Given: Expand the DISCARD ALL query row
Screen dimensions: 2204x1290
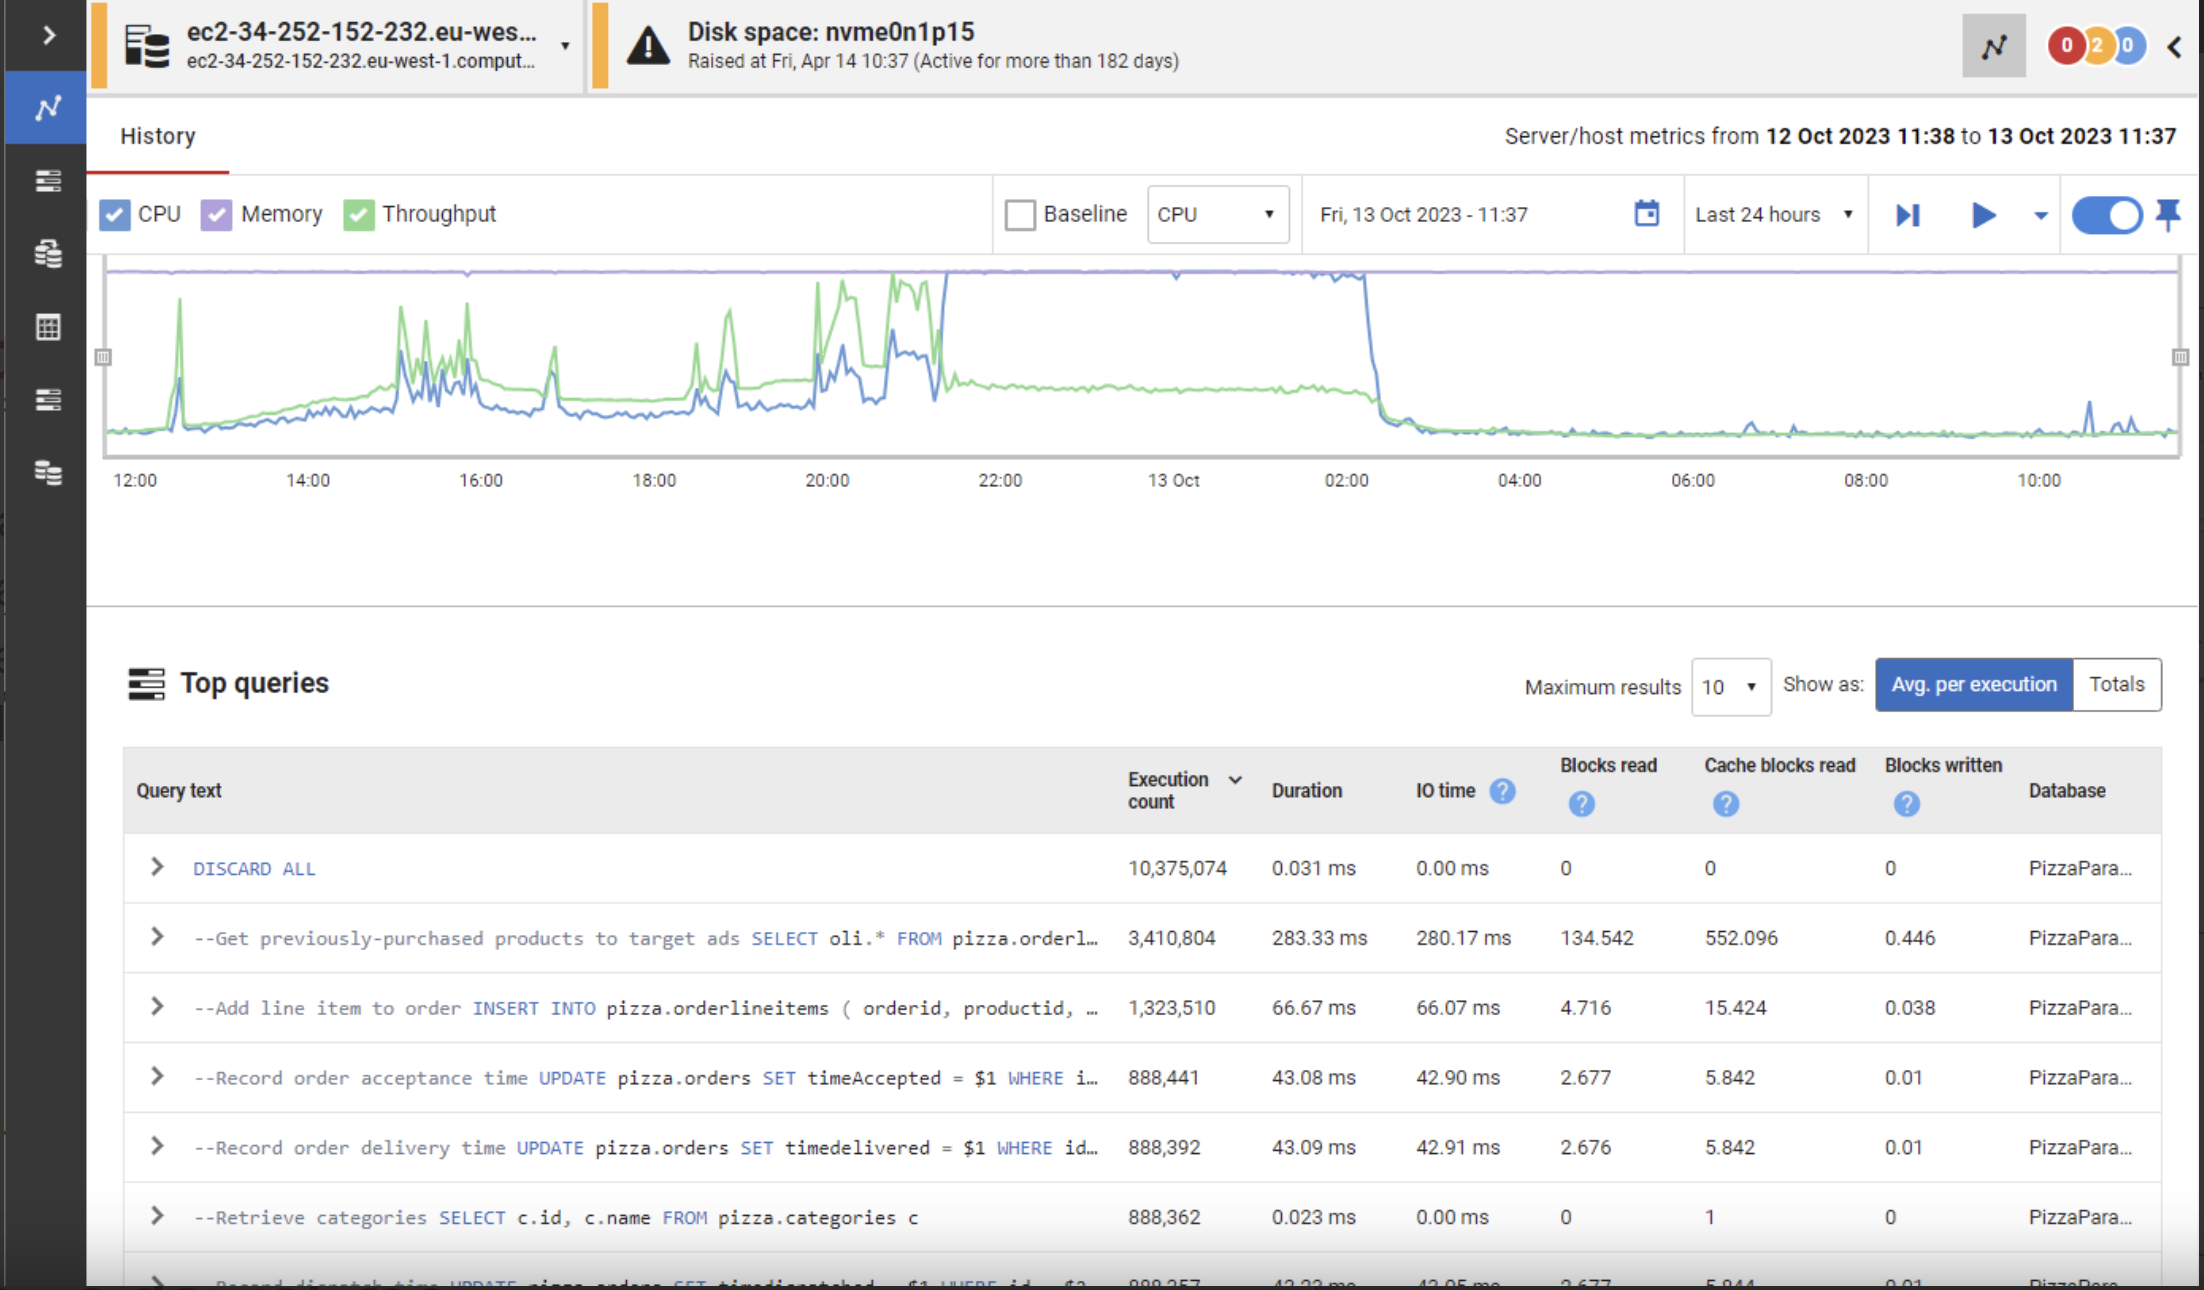Looking at the screenshot, I should [156, 868].
